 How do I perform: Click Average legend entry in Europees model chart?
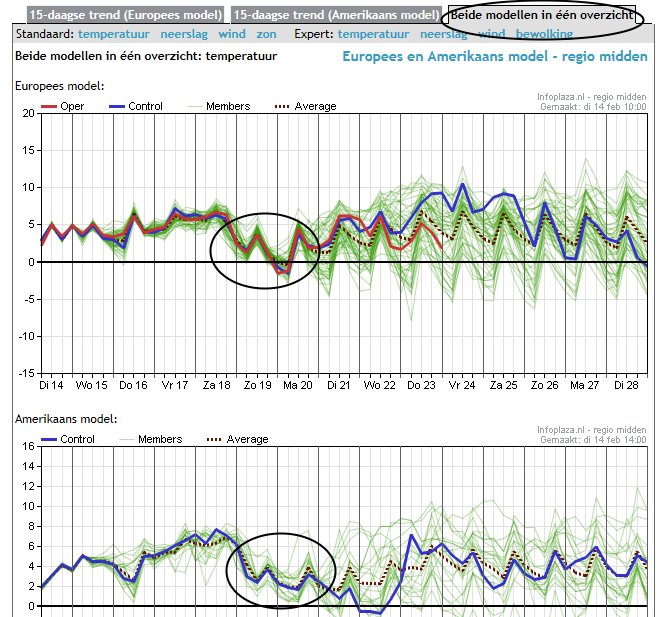point(315,106)
